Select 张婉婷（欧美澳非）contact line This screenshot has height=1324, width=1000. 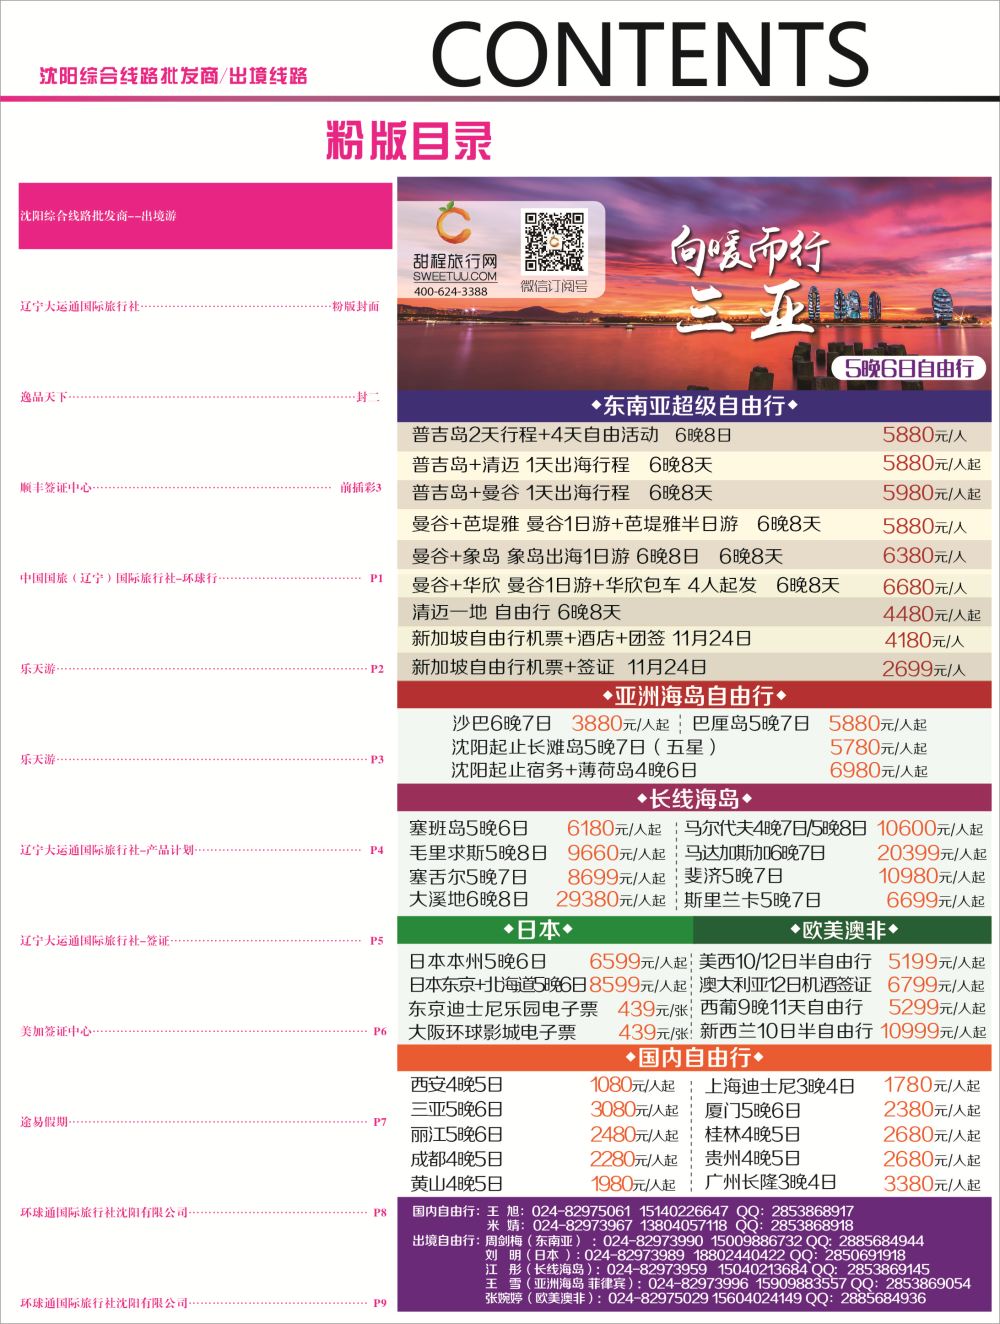[x=705, y=1297]
